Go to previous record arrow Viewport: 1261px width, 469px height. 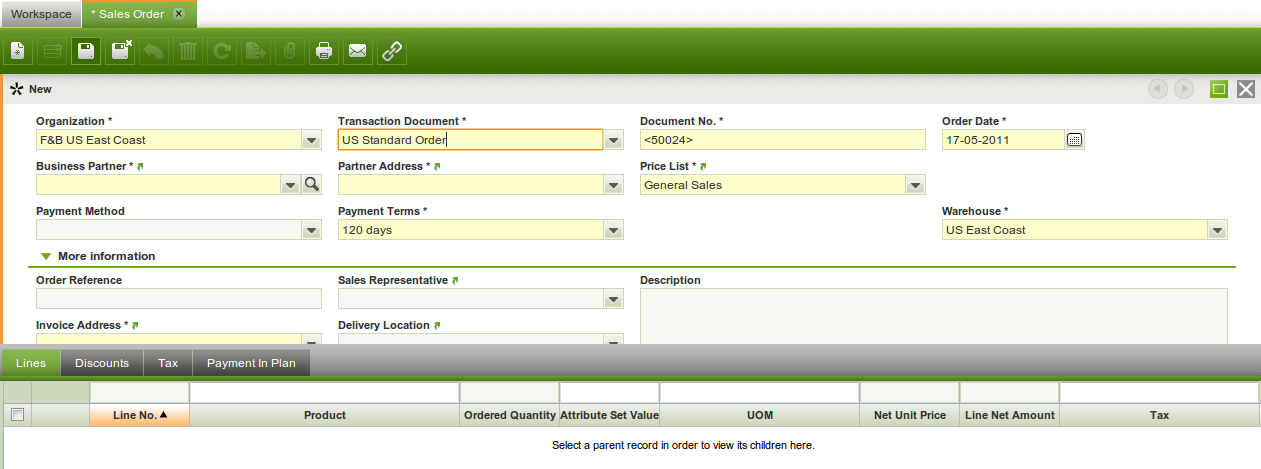coord(1158,89)
